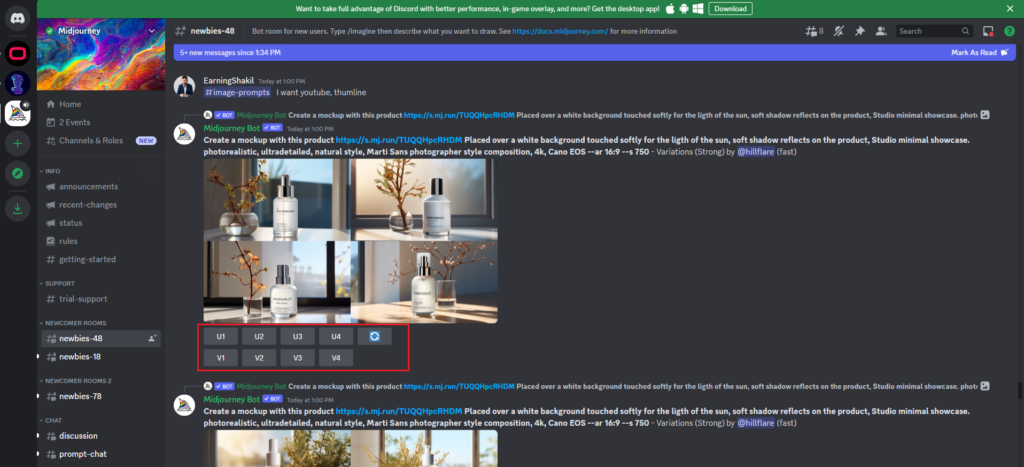
Task: Collapse the NEWCOMER ROOMS category
Action: [74, 323]
